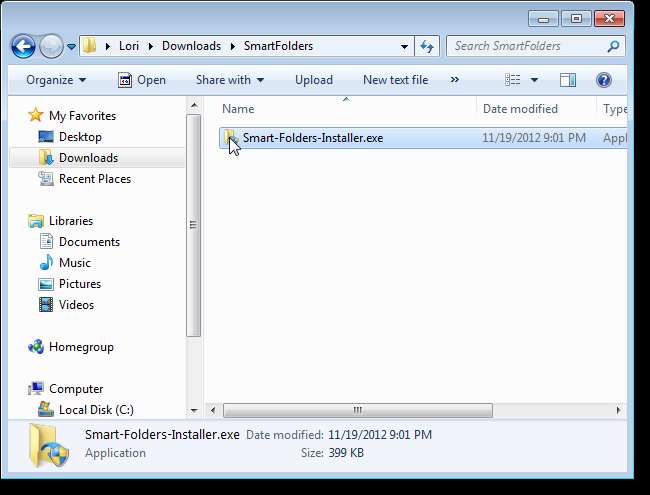
Task: Show additional toolbar commands chevron
Action: [454, 80]
